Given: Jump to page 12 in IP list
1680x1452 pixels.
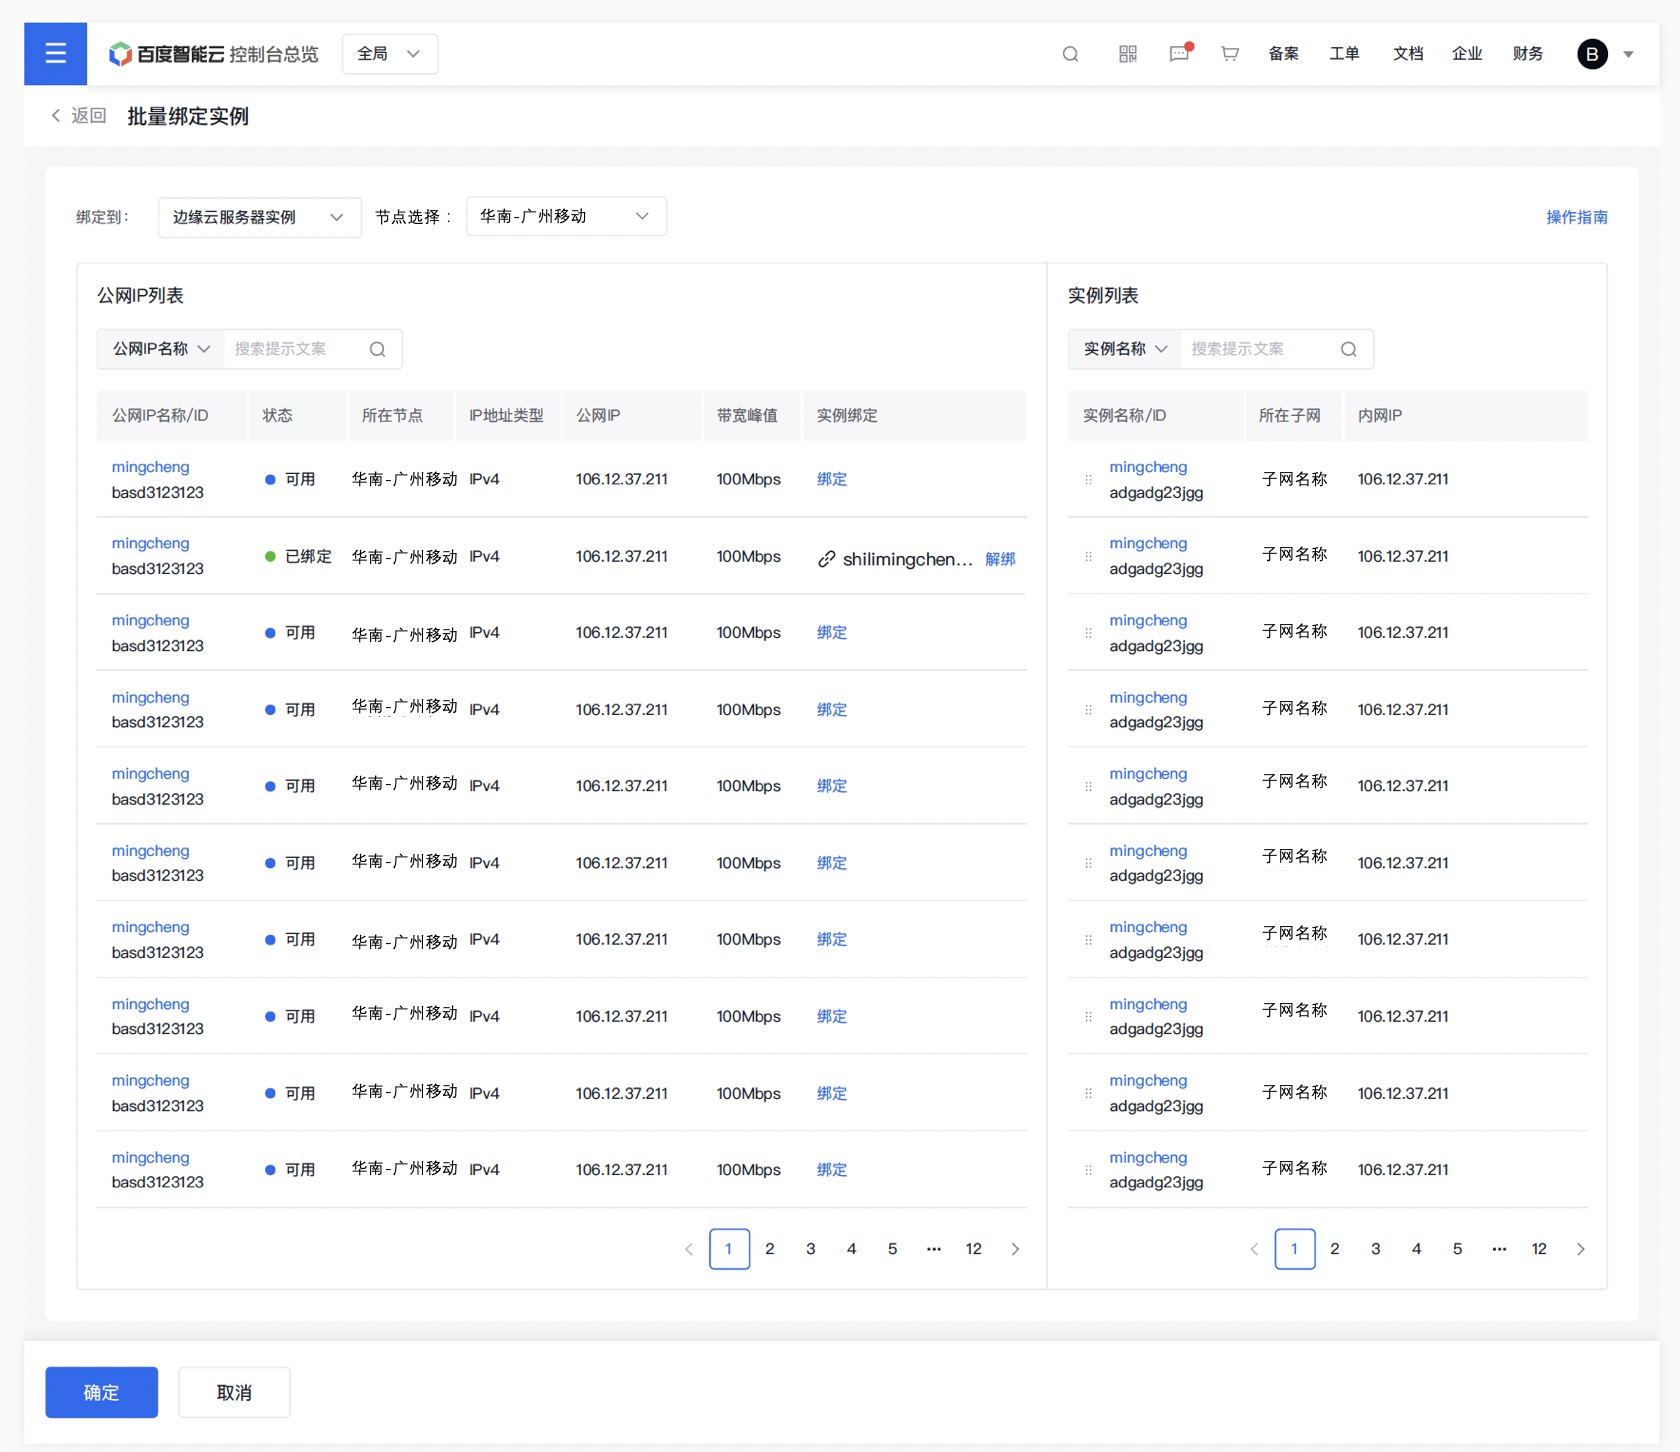Looking at the screenshot, I should (x=974, y=1249).
